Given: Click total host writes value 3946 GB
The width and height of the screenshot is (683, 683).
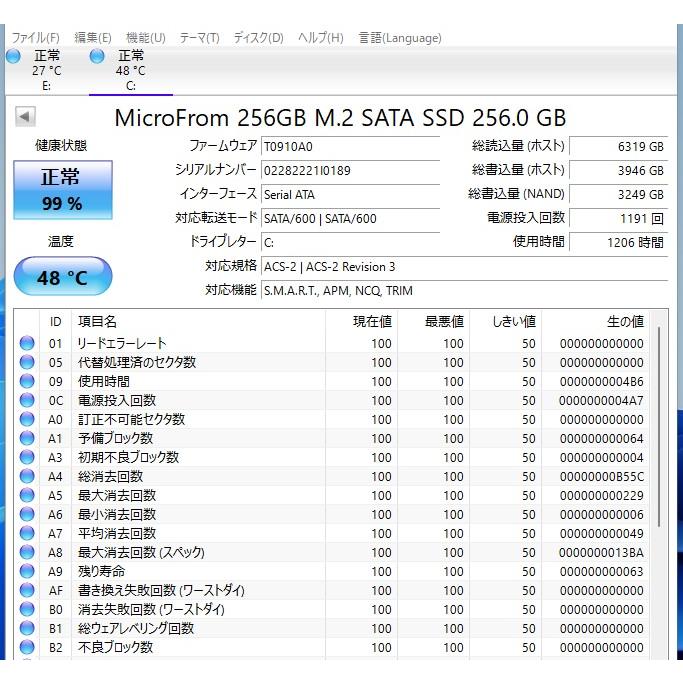Looking at the screenshot, I should 619,170.
